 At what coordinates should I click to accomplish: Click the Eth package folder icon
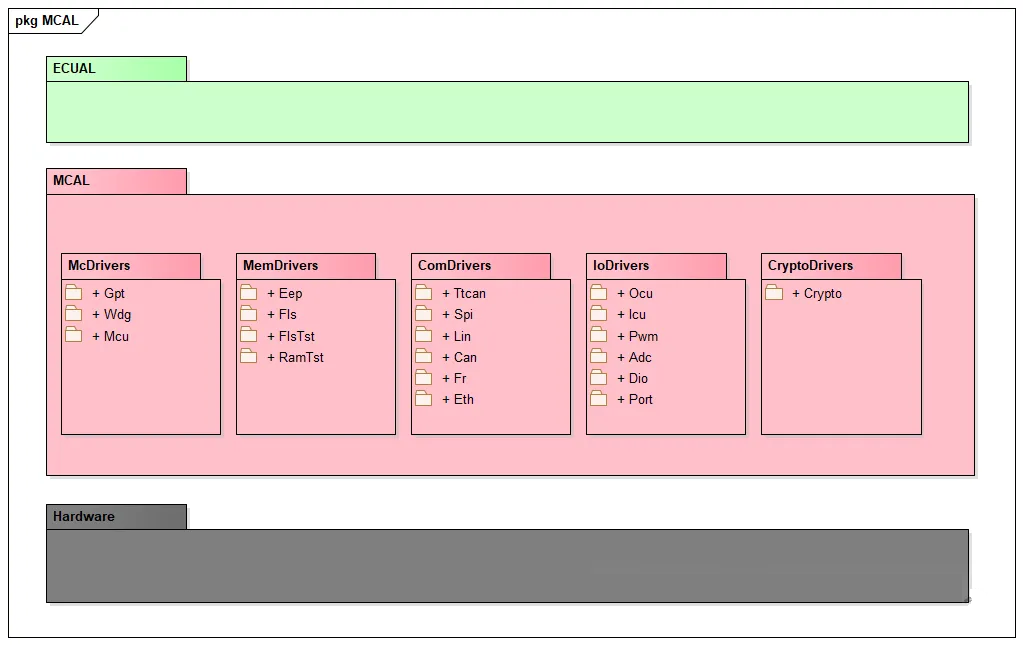point(424,399)
